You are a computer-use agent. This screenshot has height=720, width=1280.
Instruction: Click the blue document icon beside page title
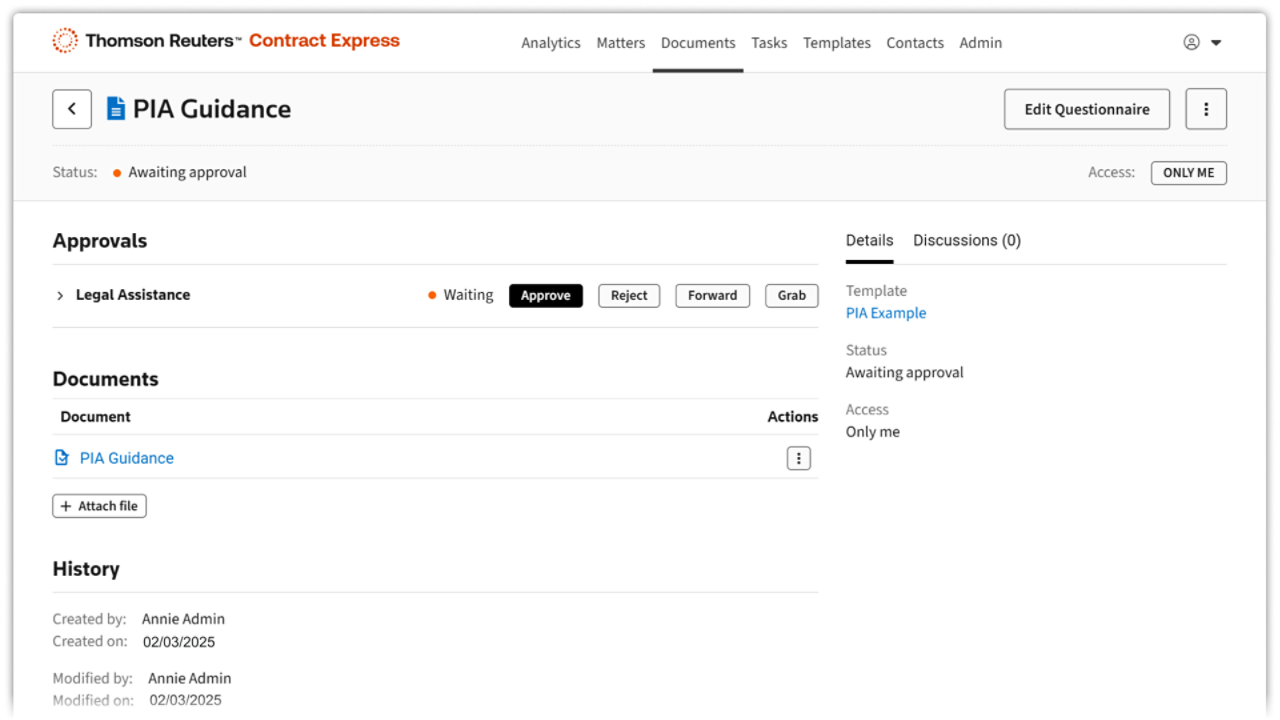116,109
